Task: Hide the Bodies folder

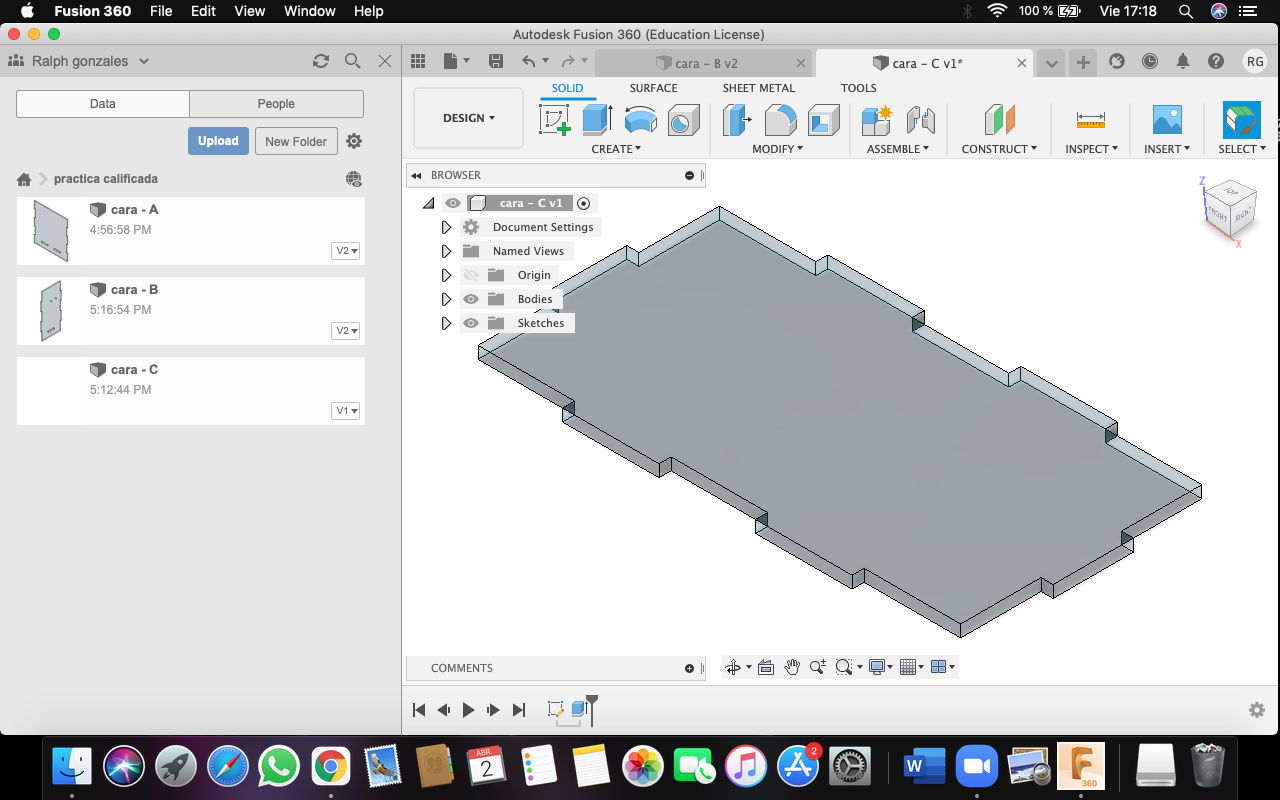Action: (471, 299)
